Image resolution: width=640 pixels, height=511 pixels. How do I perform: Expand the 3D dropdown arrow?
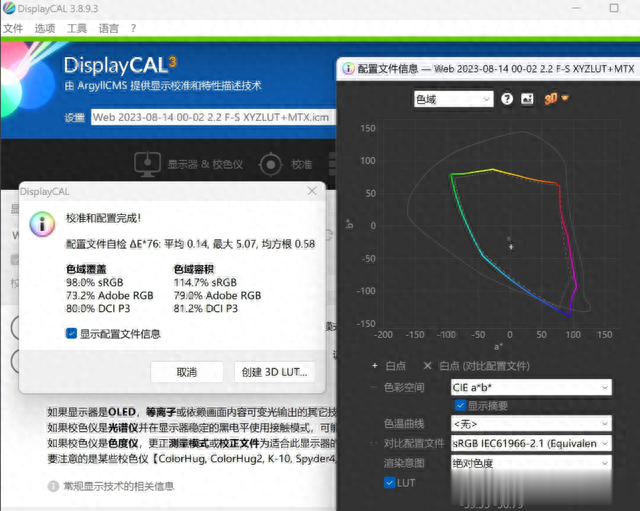click(x=565, y=98)
